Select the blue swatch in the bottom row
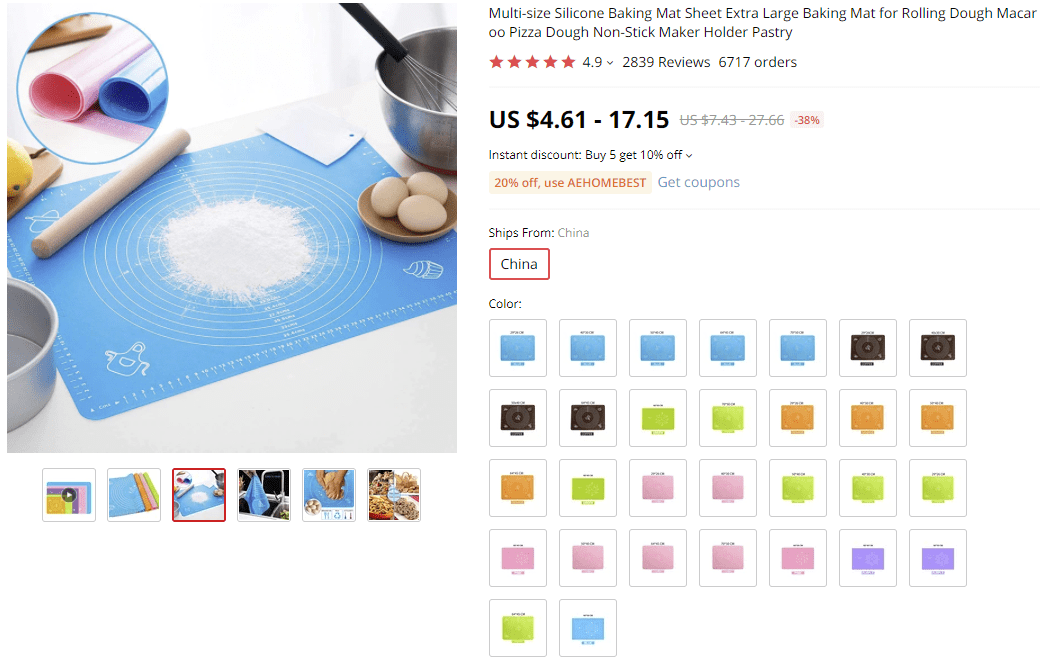This screenshot has height=668, width=1042. [x=588, y=628]
